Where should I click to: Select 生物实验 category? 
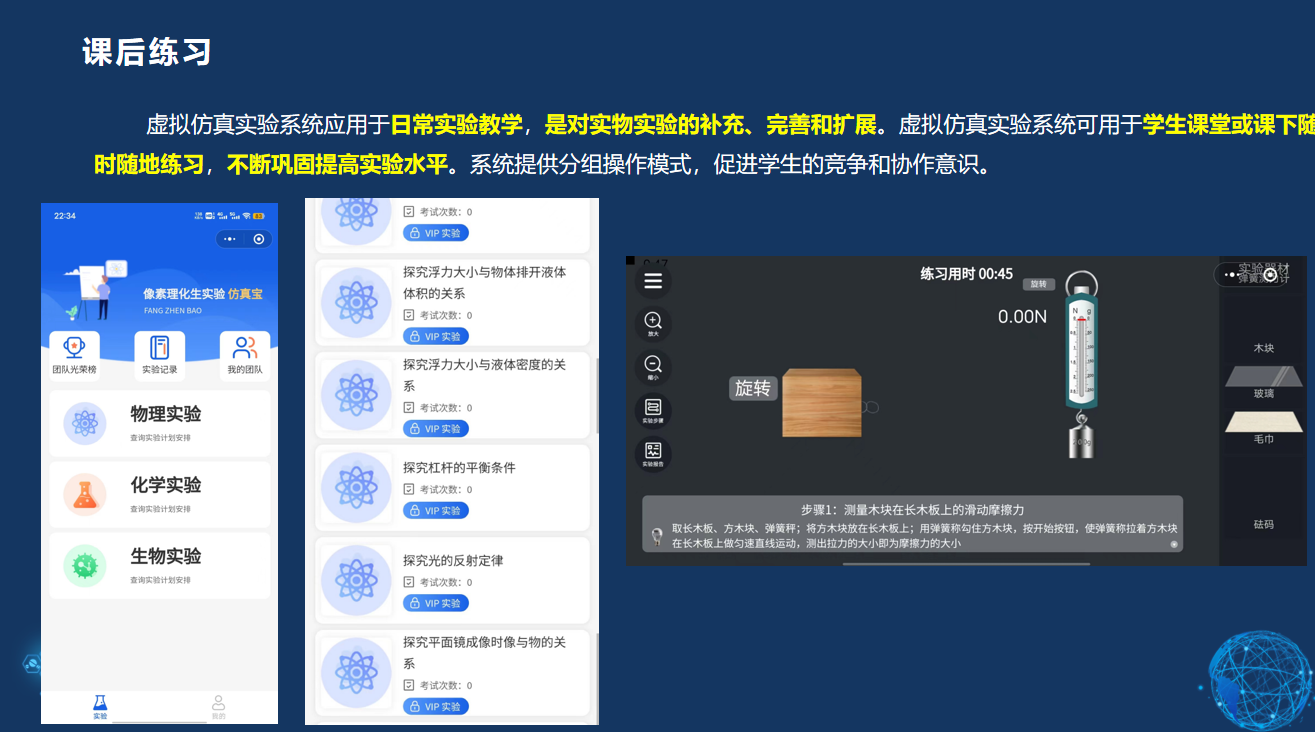tap(160, 565)
